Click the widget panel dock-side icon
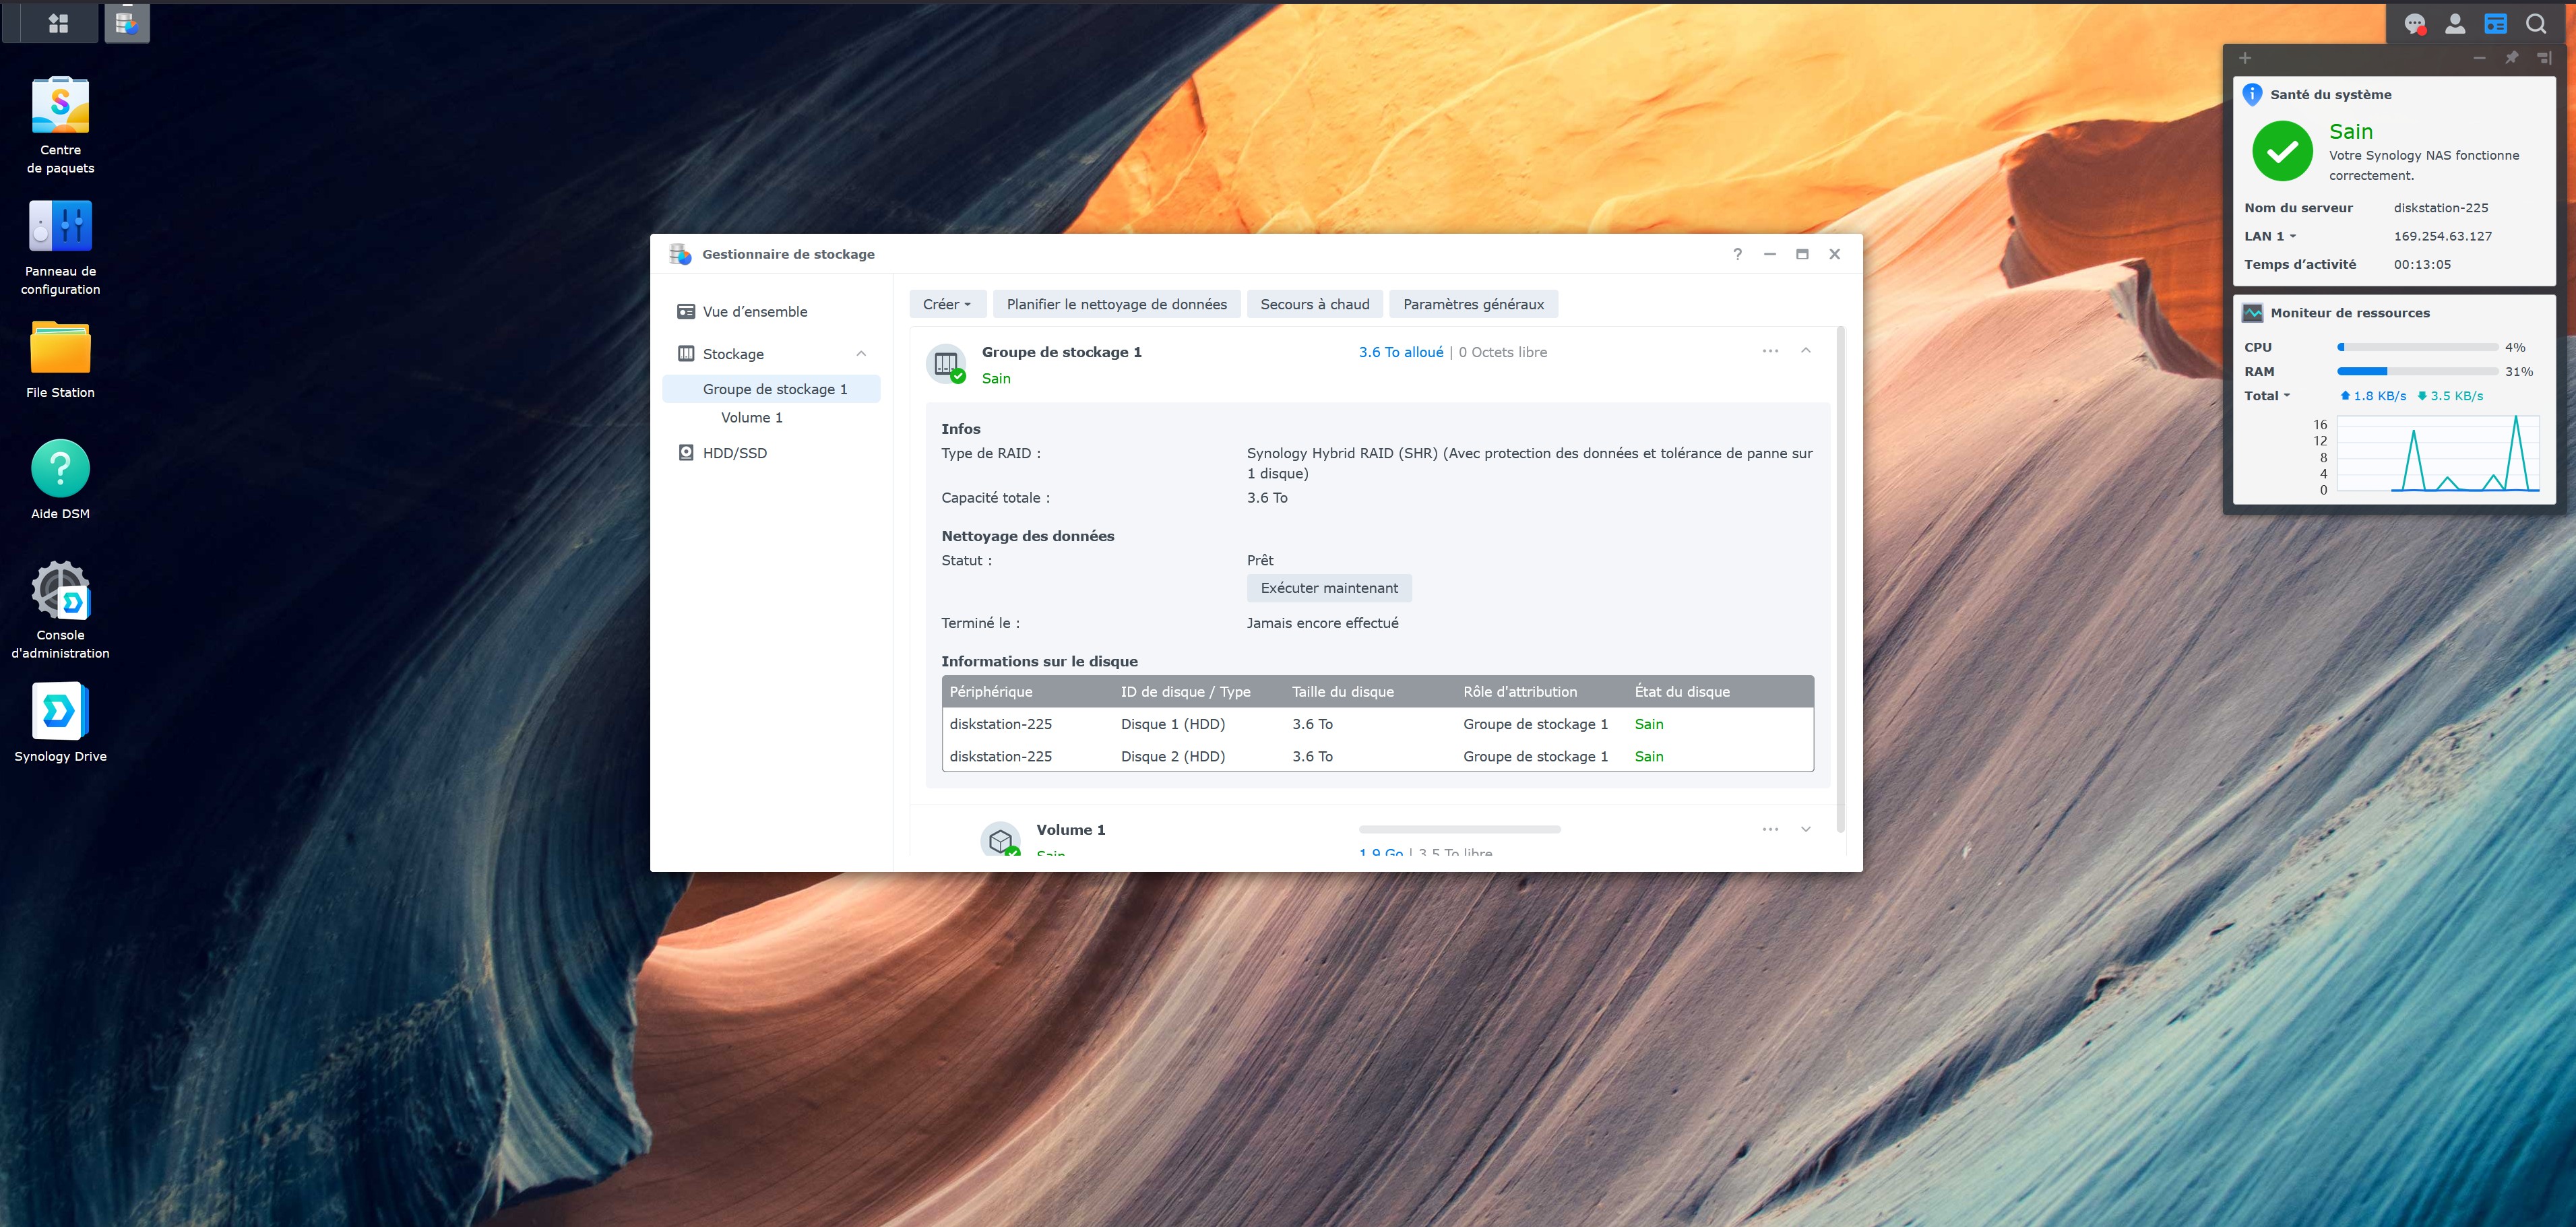The width and height of the screenshot is (2576, 1227). coord(2544,58)
